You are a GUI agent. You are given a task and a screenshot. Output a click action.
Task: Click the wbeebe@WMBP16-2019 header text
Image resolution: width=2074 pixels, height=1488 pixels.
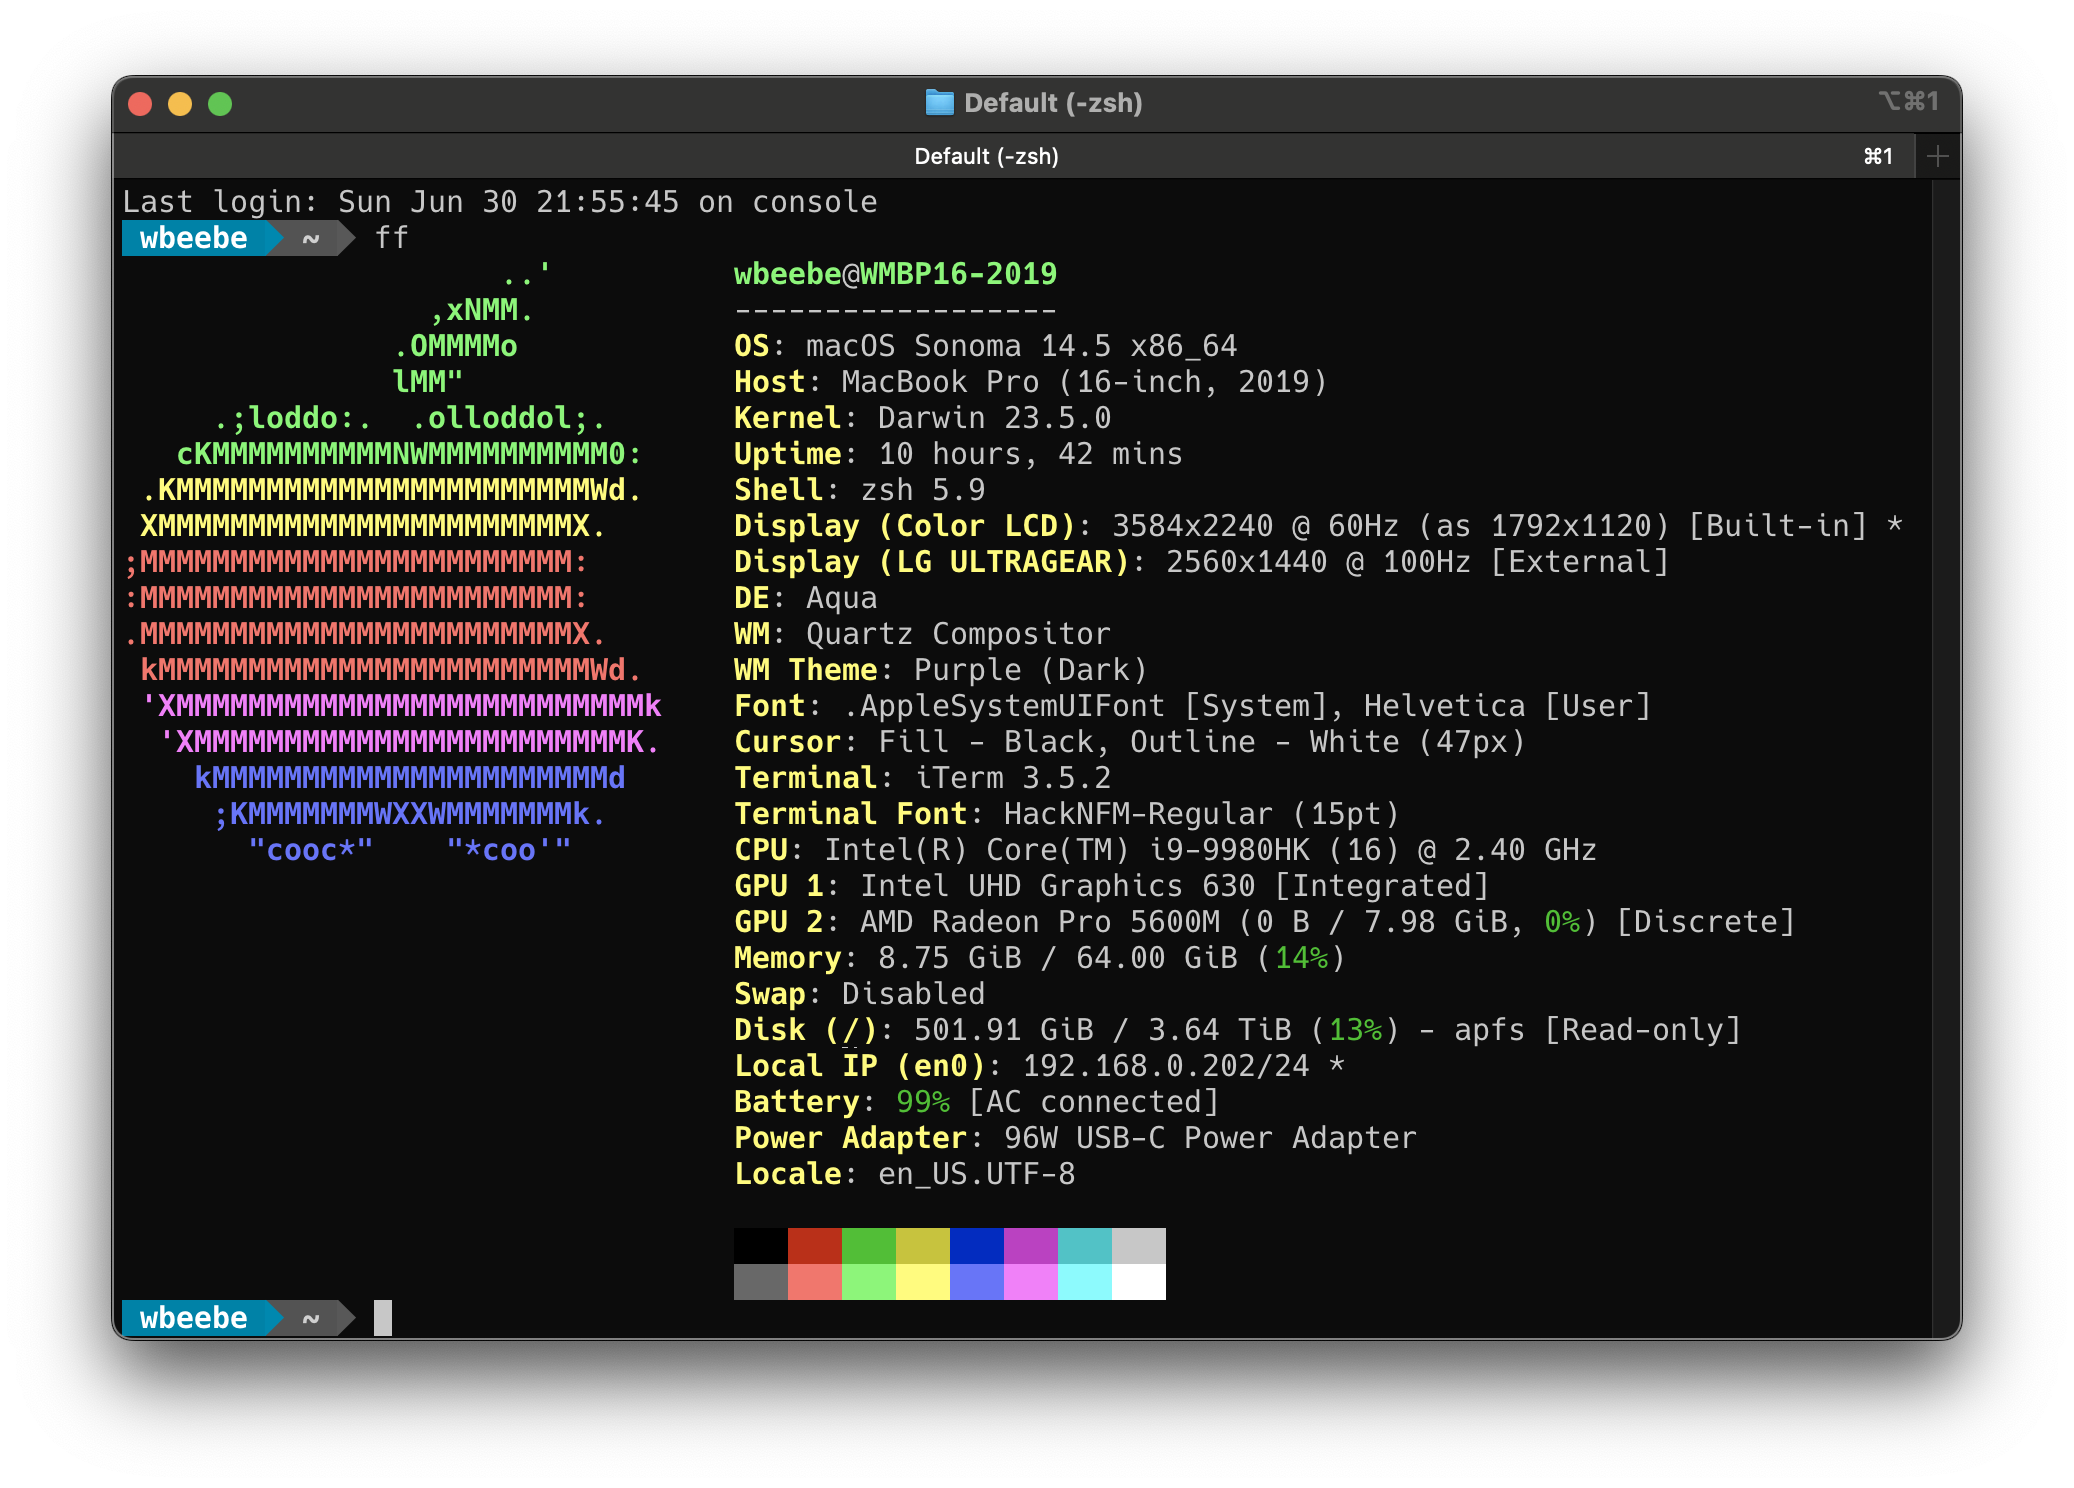coord(895,274)
